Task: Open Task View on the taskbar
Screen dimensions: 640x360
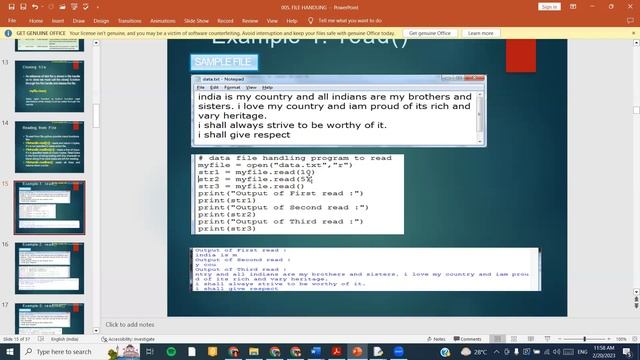Action: click(149, 351)
